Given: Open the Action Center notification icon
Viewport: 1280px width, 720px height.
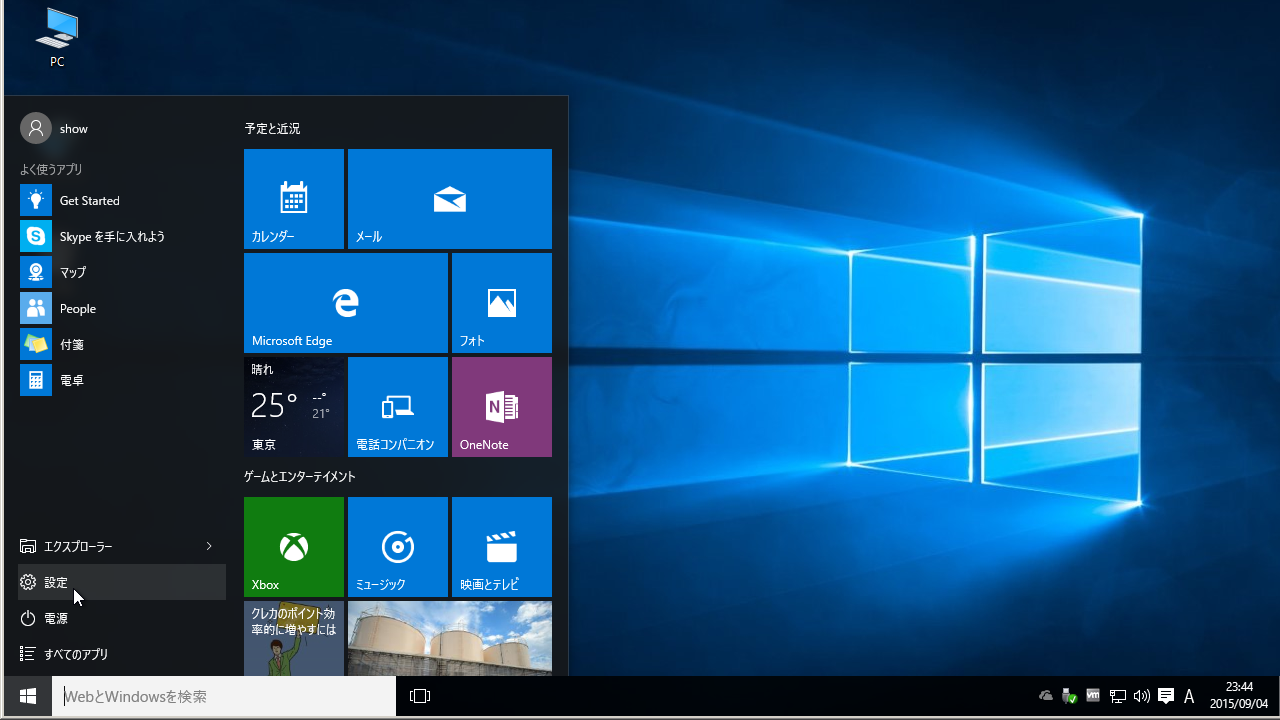Looking at the screenshot, I should pyautogui.click(x=1166, y=696).
